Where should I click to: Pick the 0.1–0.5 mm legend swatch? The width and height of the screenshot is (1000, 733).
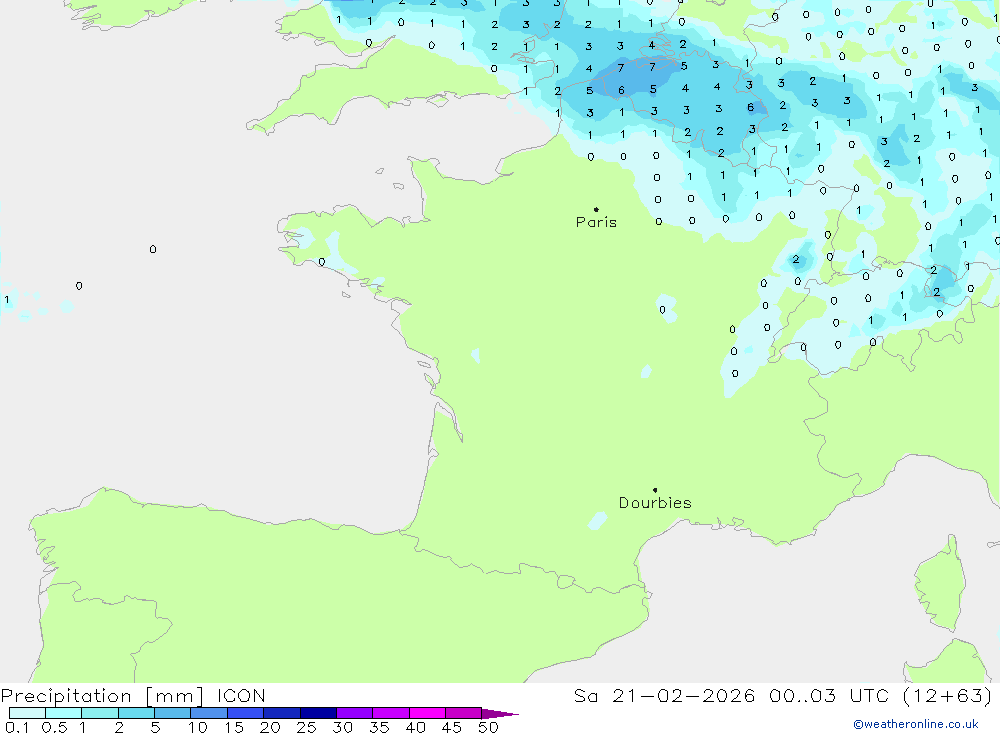[27, 713]
